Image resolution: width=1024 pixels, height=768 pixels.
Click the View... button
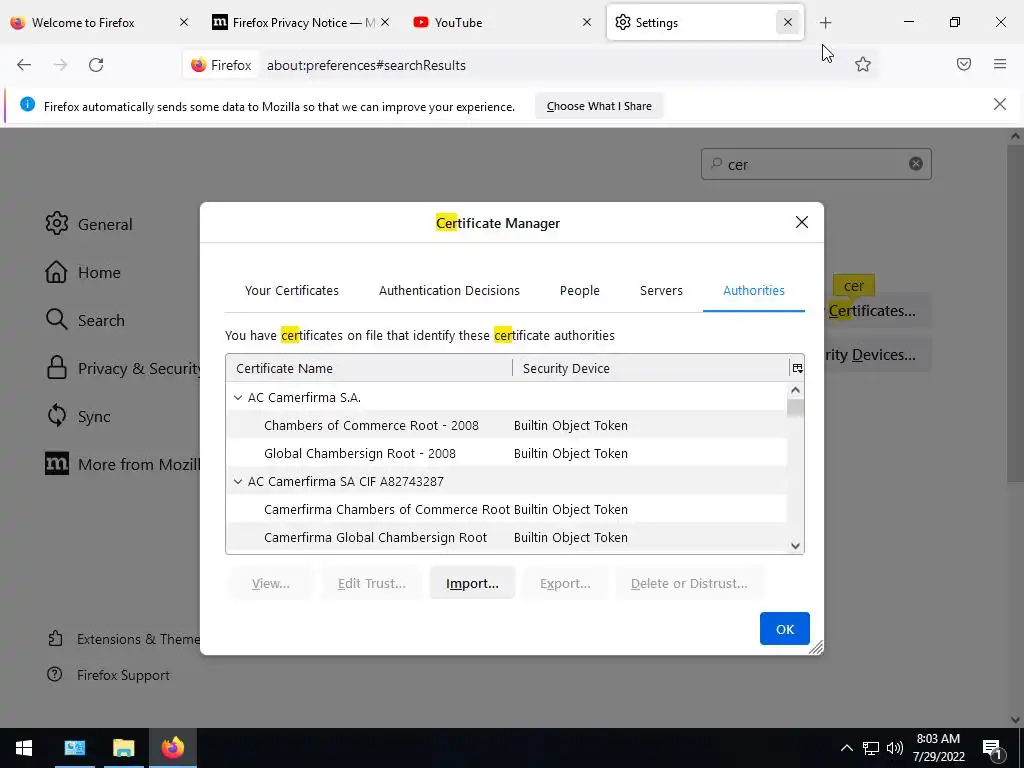point(270,583)
